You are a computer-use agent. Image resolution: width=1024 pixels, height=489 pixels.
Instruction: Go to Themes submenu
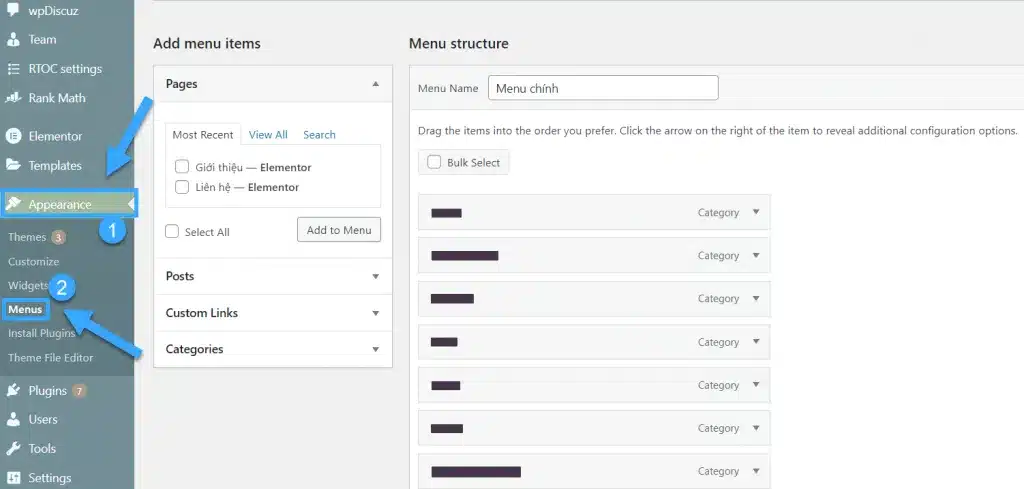[27, 237]
